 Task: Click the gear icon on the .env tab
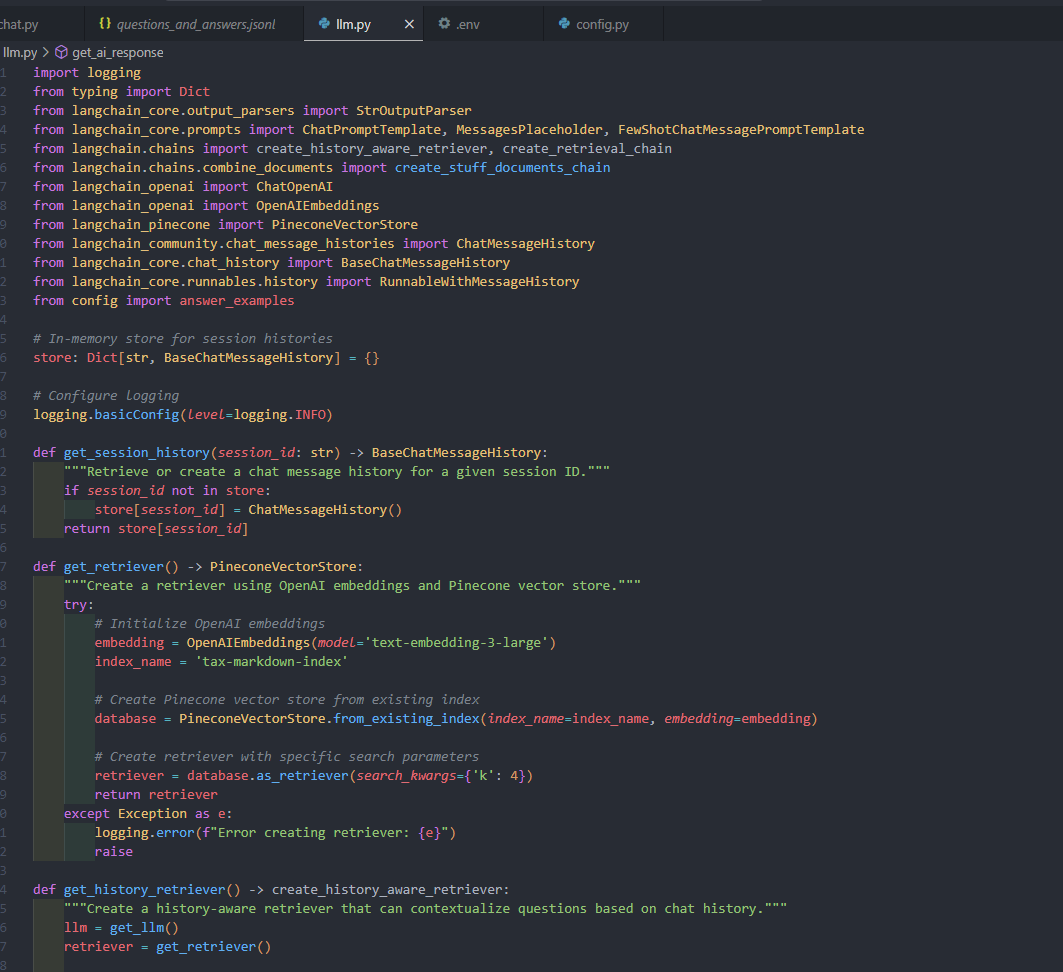tap(444, 24)
